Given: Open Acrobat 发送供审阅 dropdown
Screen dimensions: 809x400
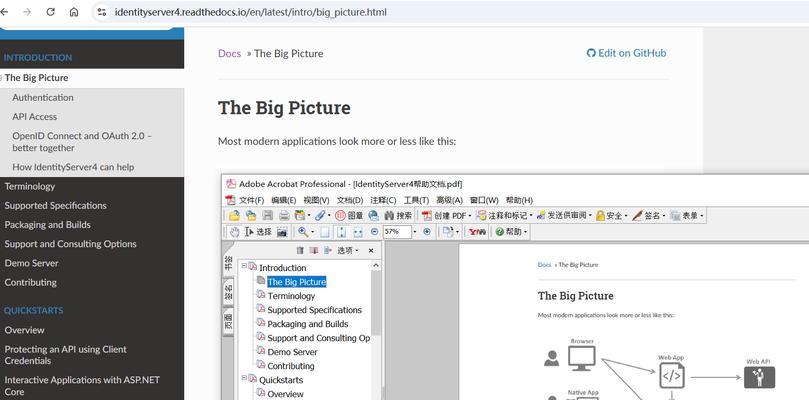Looking at the screenshot, I should [563, 215].
